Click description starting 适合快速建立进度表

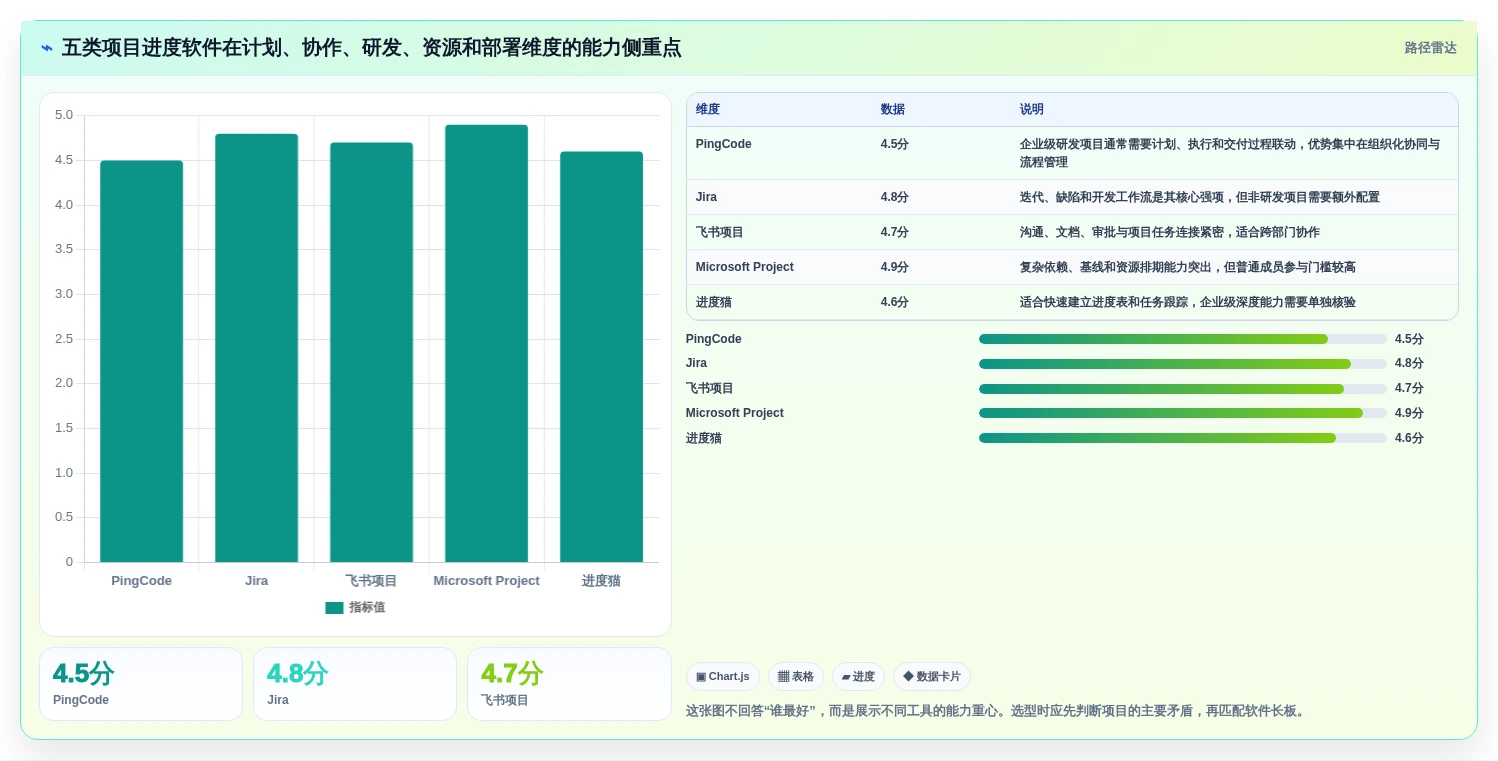pos(1187,302)
